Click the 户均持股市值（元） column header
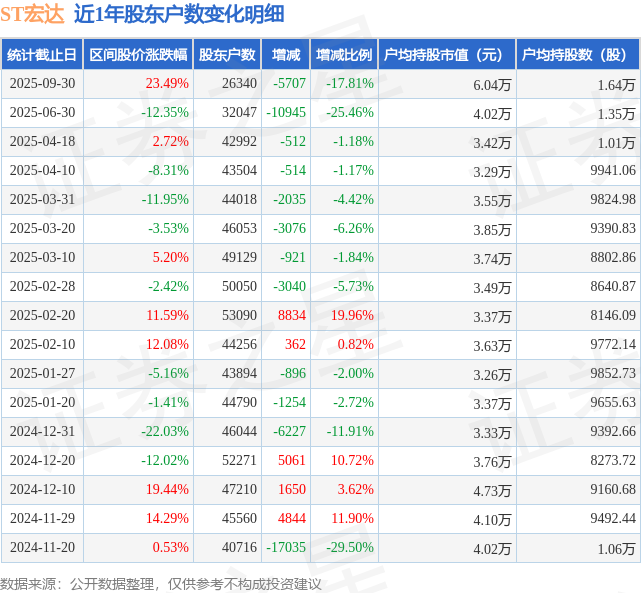Screen dimensions: 641x593 (447, 55)
